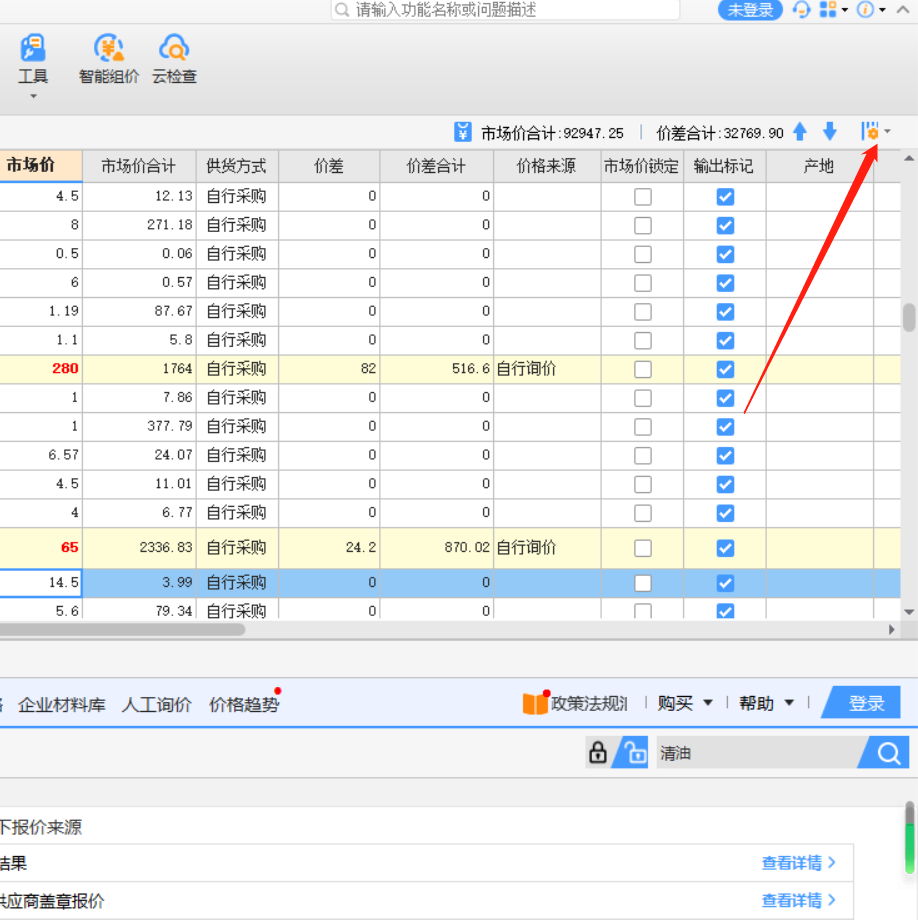Switch to 企业材料库 tab
This screenshot has width=918, height=920.
pyautogui.click(x=62, y=704)
